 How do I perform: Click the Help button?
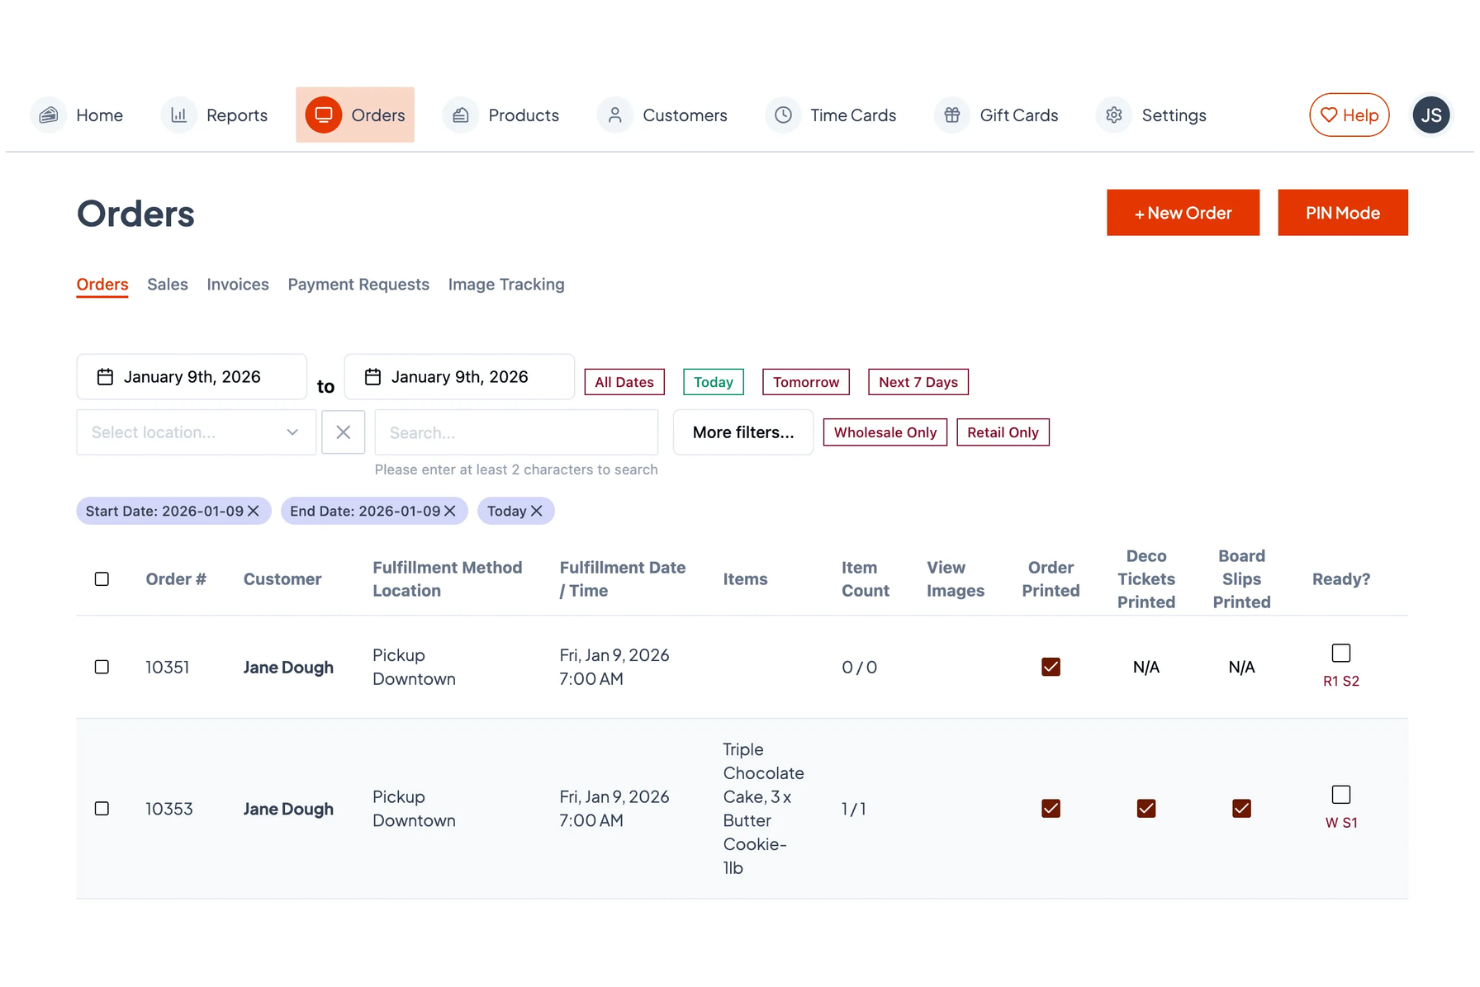click(x=1349, y=115)
